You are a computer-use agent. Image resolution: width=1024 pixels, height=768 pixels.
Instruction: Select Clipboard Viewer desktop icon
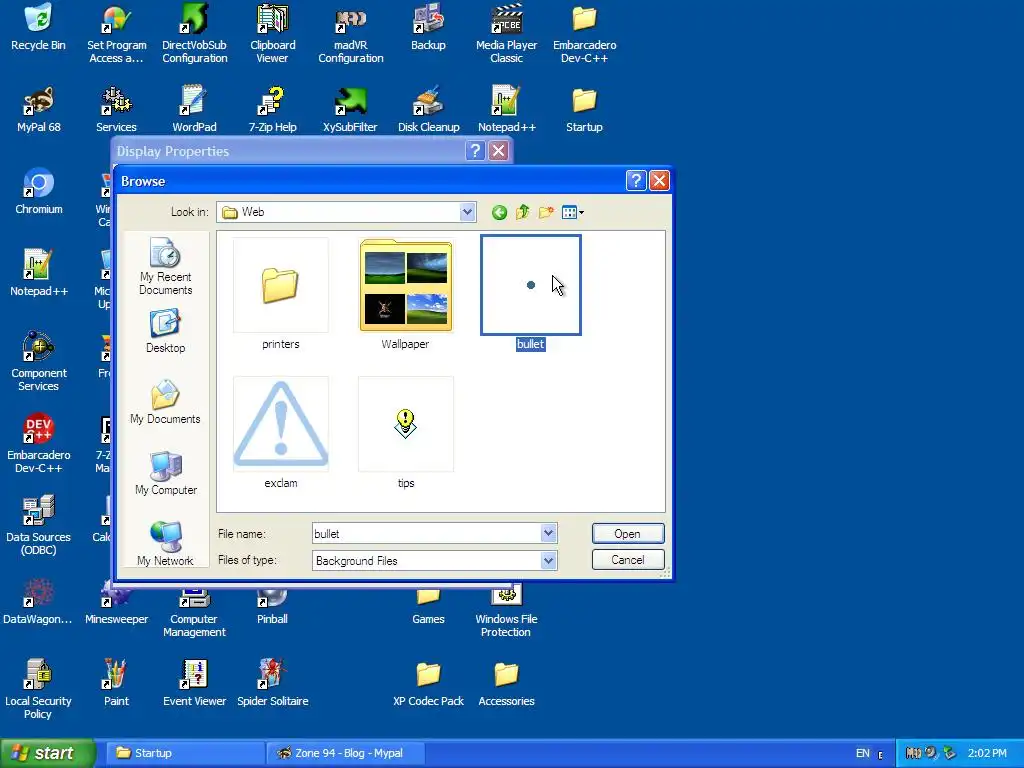tap(272, 34)
